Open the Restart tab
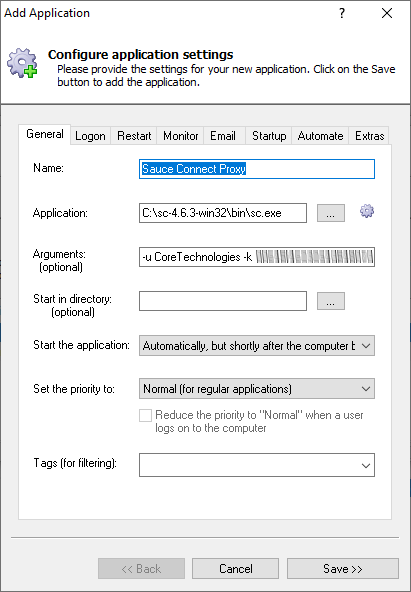The width and height of the screenshot is (411, 592). [x=134, y=136]
